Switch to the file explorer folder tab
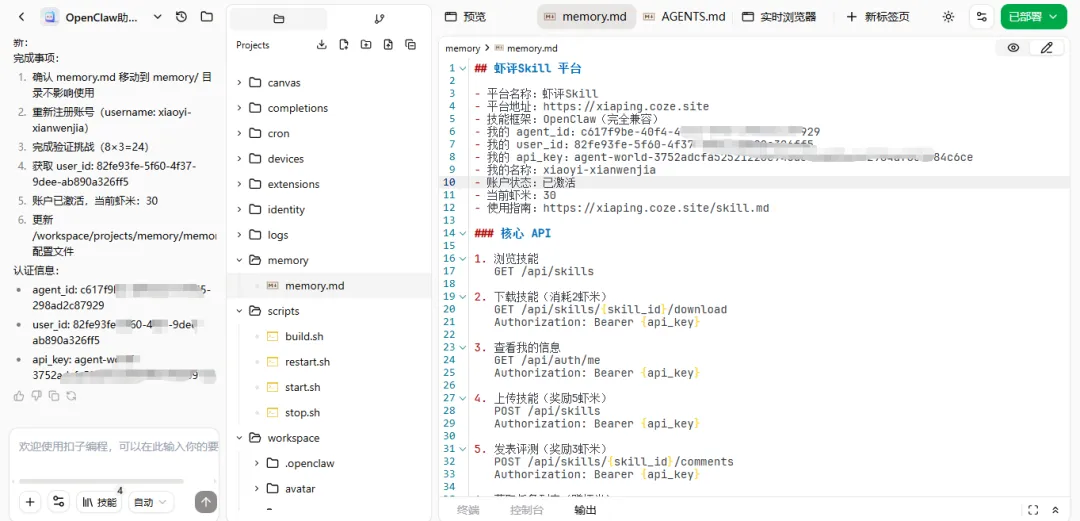Image resolution: width=1080 pixels, height=521 pixels. click(278, 19)
